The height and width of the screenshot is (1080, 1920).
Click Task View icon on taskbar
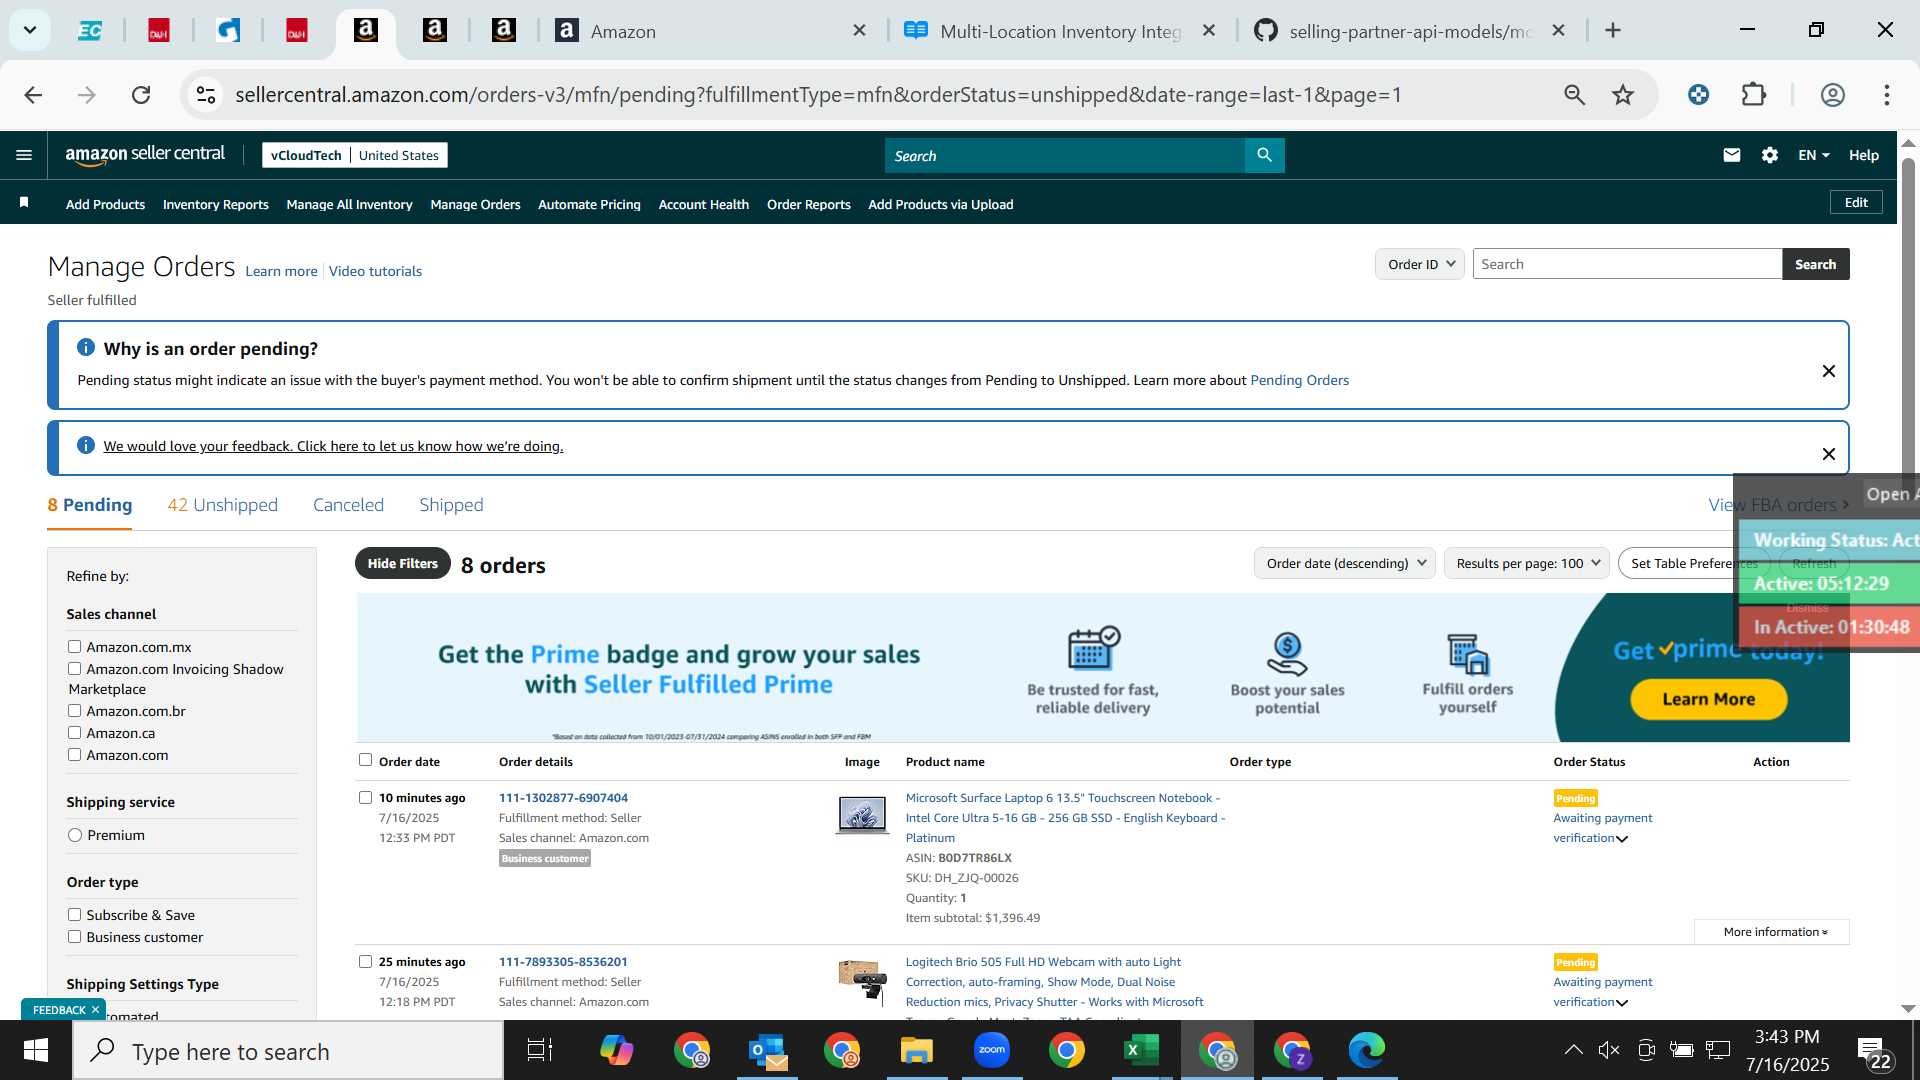point(540,1051)
